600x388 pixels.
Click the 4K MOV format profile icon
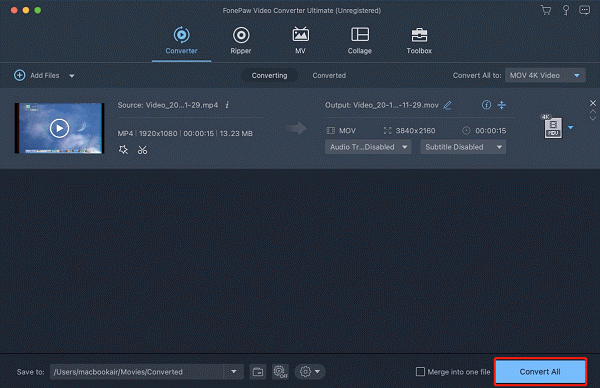coord(553,127)
